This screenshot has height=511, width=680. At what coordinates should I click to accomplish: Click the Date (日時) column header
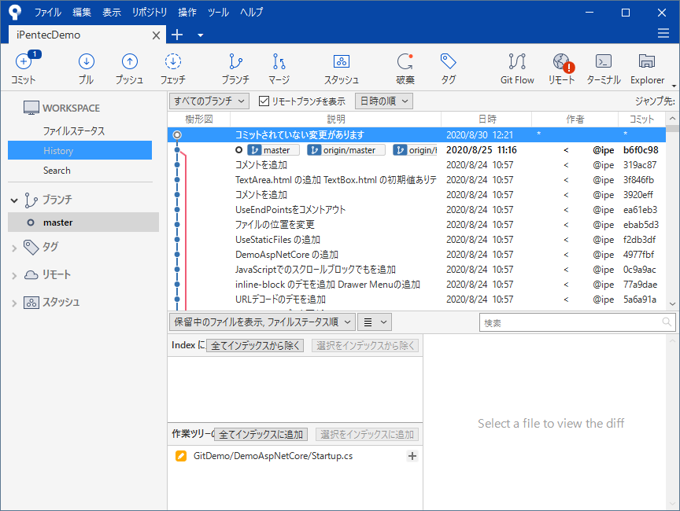487,119
